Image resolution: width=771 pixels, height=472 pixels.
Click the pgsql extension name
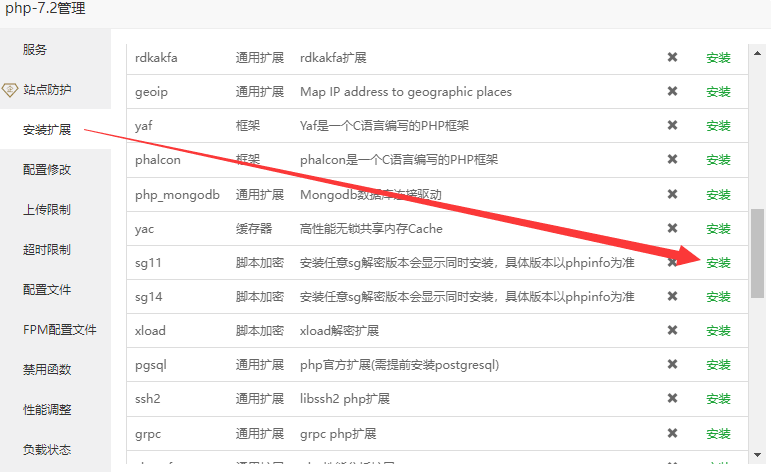click(150, 365)
